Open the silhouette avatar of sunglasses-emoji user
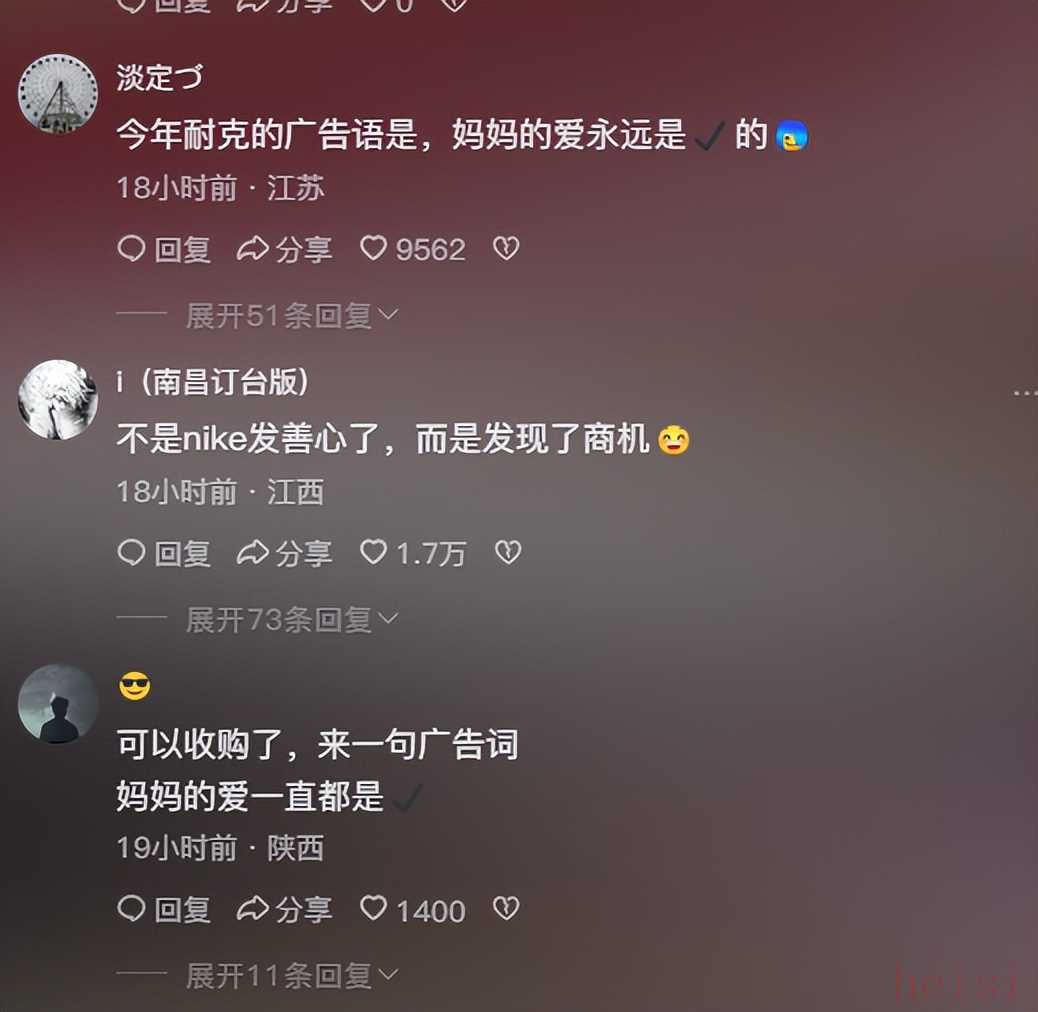Image resolution: width=1038 pixels, height=1012 pixels. point(58,704)
